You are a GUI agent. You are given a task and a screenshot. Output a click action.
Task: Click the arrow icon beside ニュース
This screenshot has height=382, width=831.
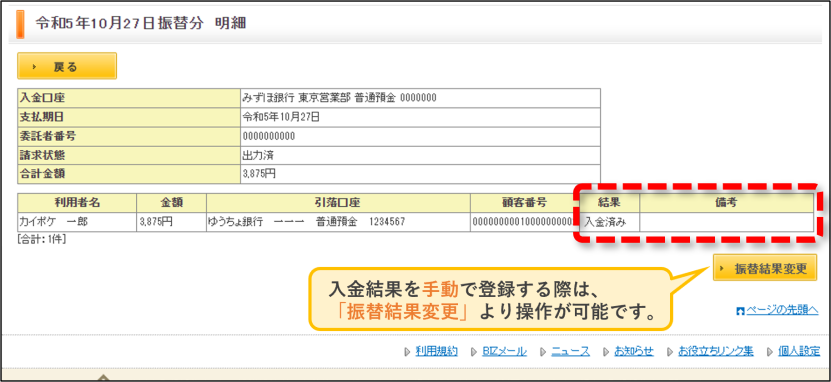[x=543, y=352]
